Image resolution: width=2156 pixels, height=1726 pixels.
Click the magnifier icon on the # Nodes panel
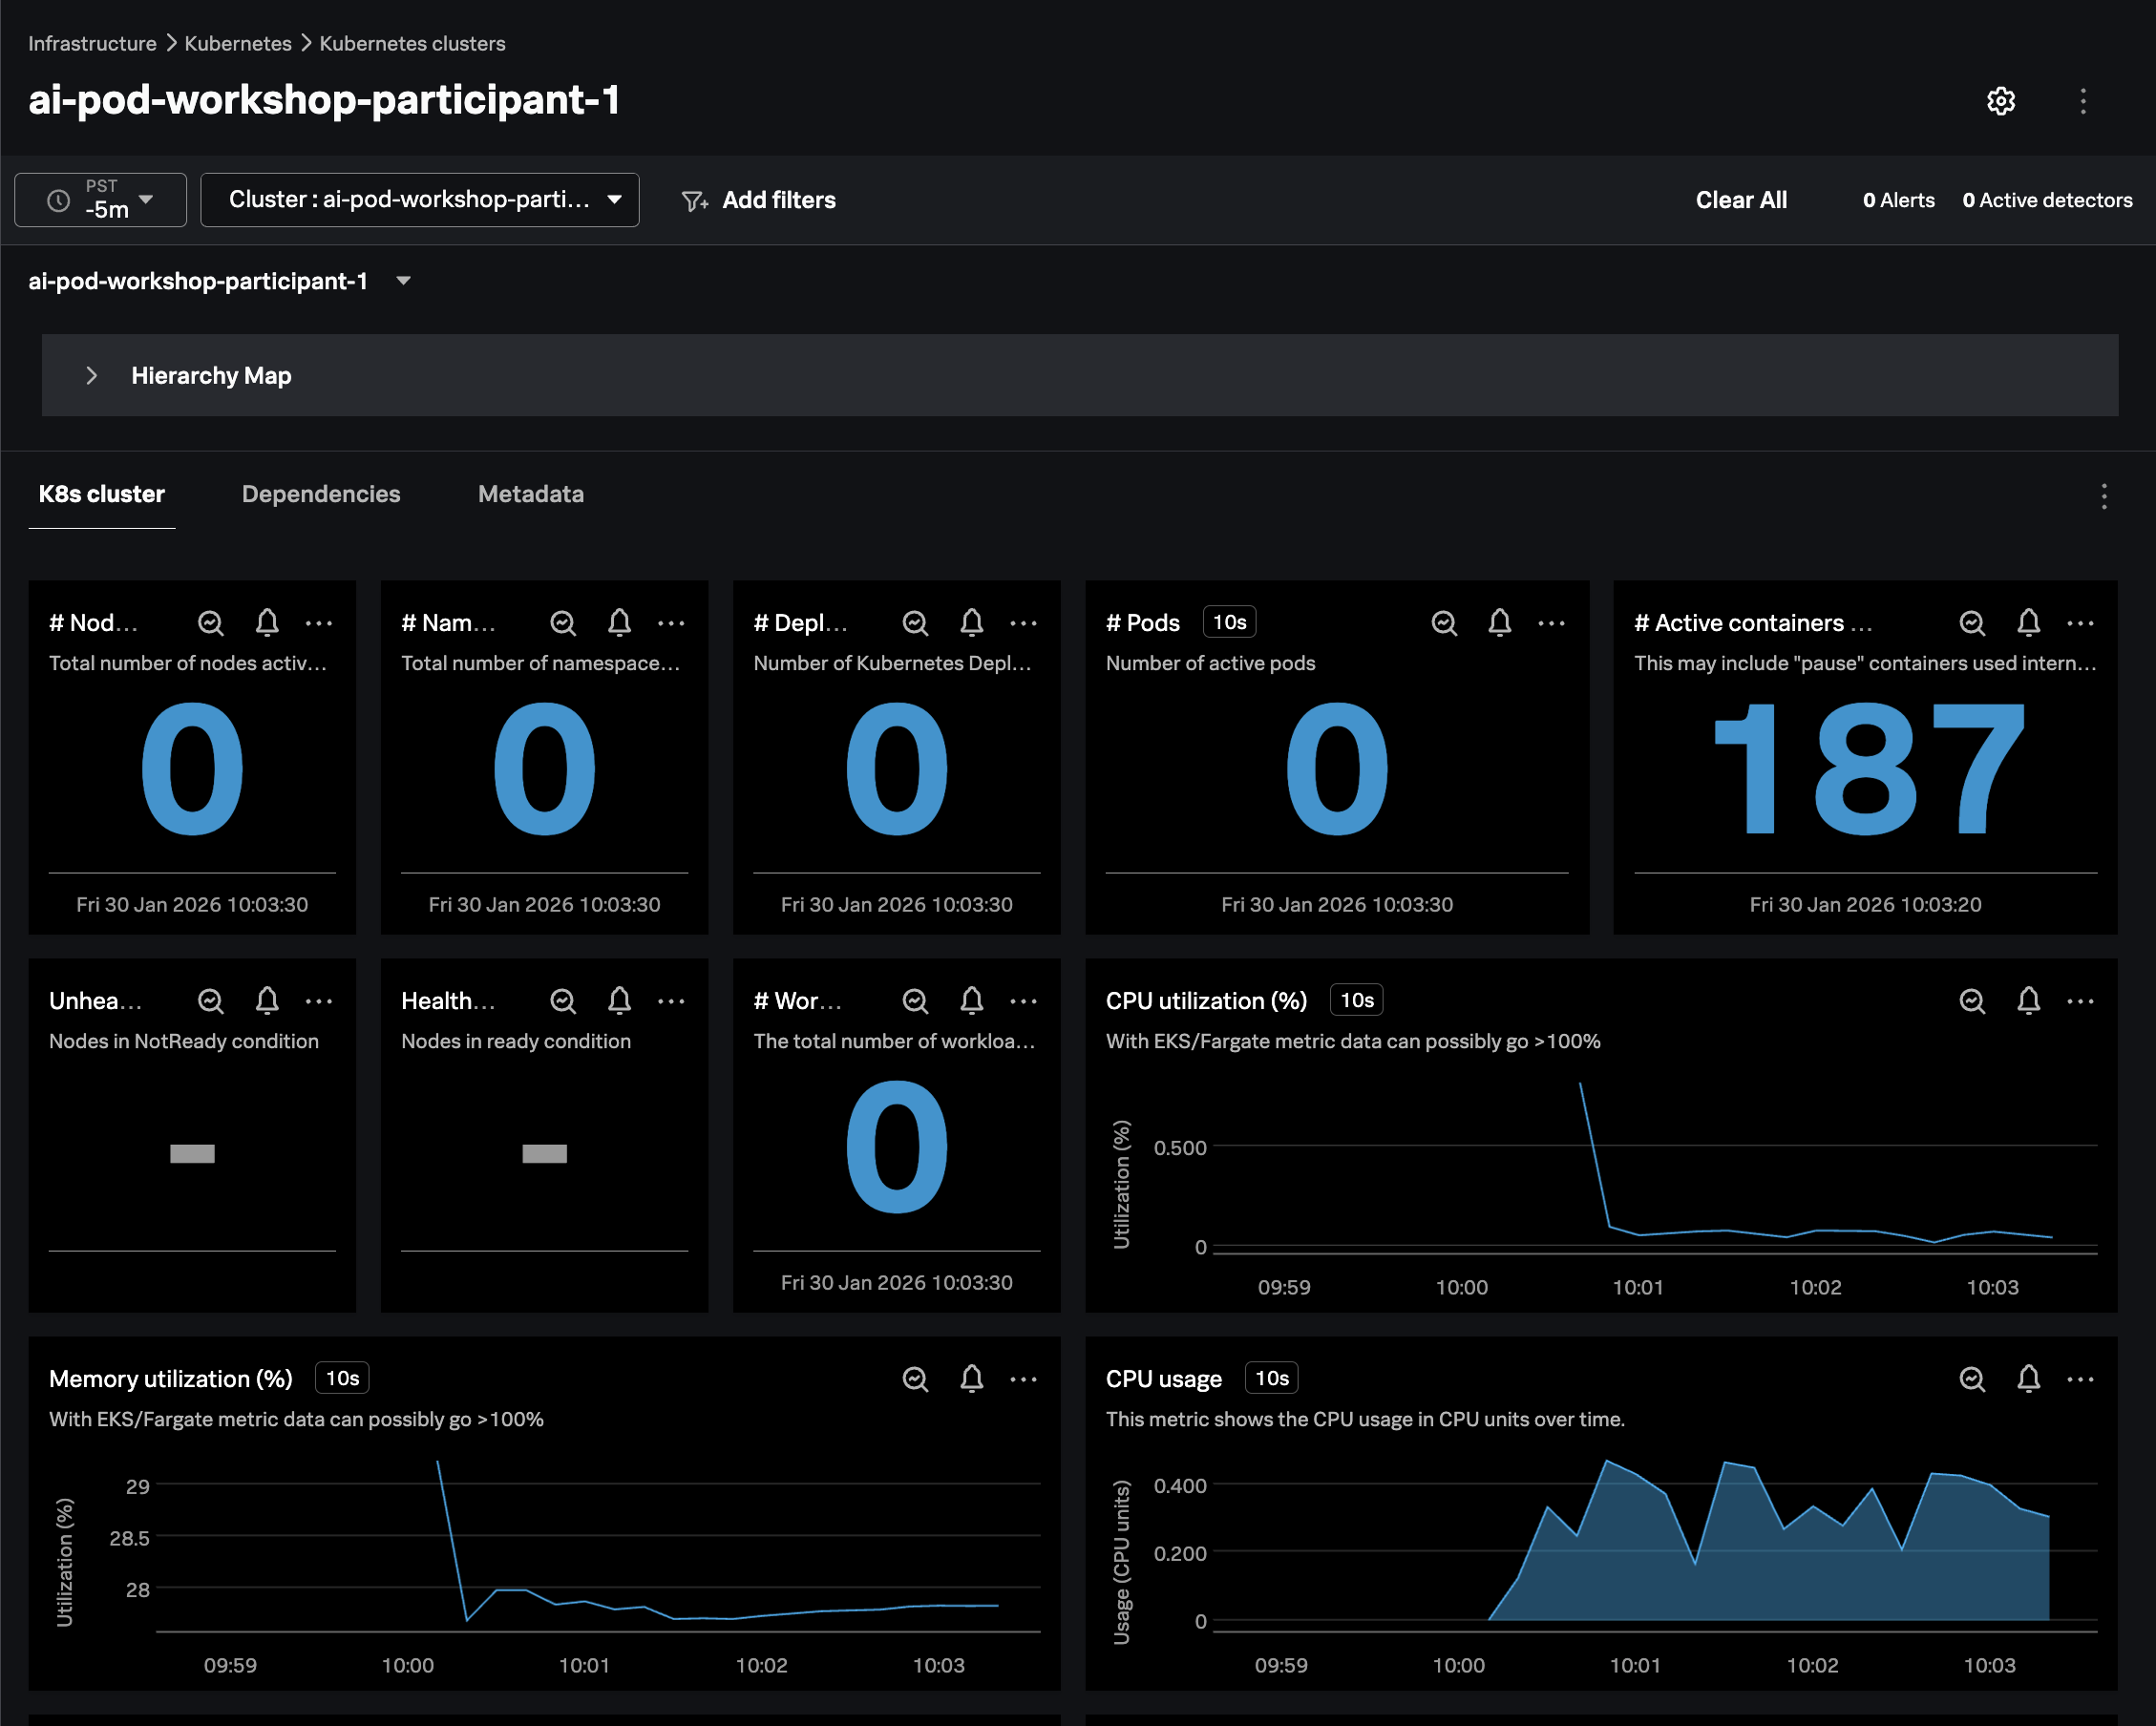coord(211,622)
